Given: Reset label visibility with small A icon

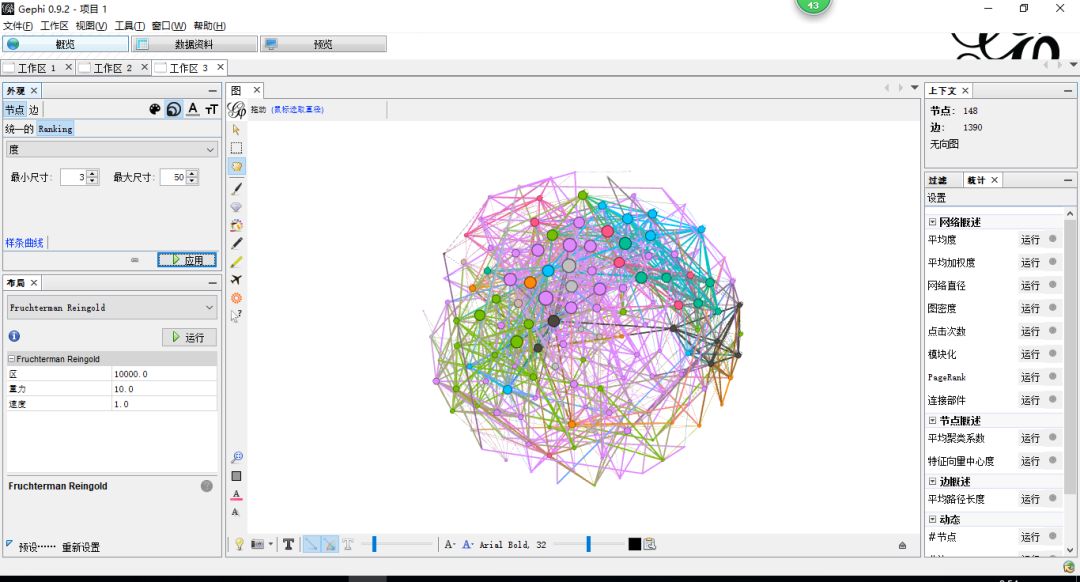Looking at the screenshot, I should 236,512.
